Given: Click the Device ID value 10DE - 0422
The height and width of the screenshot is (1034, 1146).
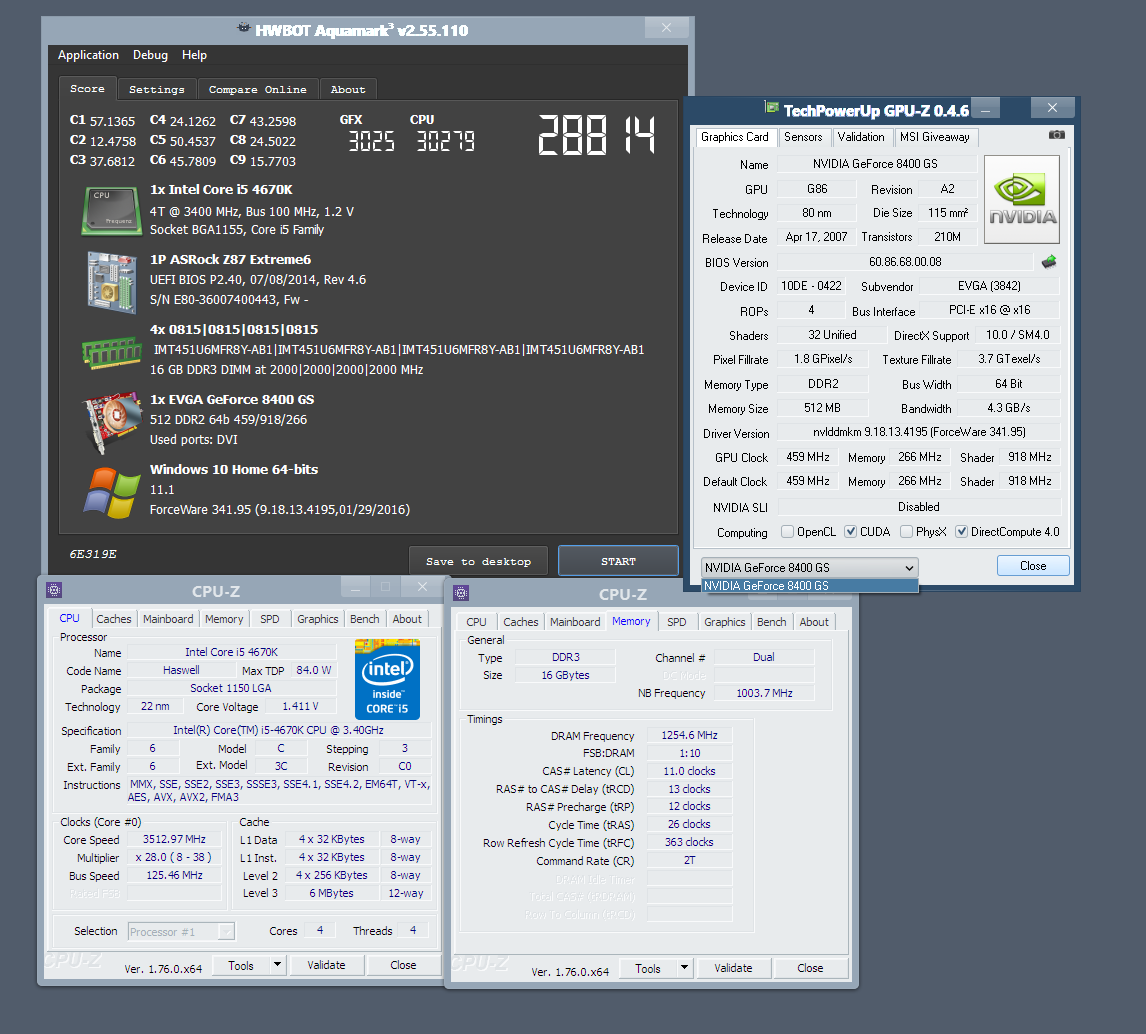Looking at the screenshot, I should 811,286.
